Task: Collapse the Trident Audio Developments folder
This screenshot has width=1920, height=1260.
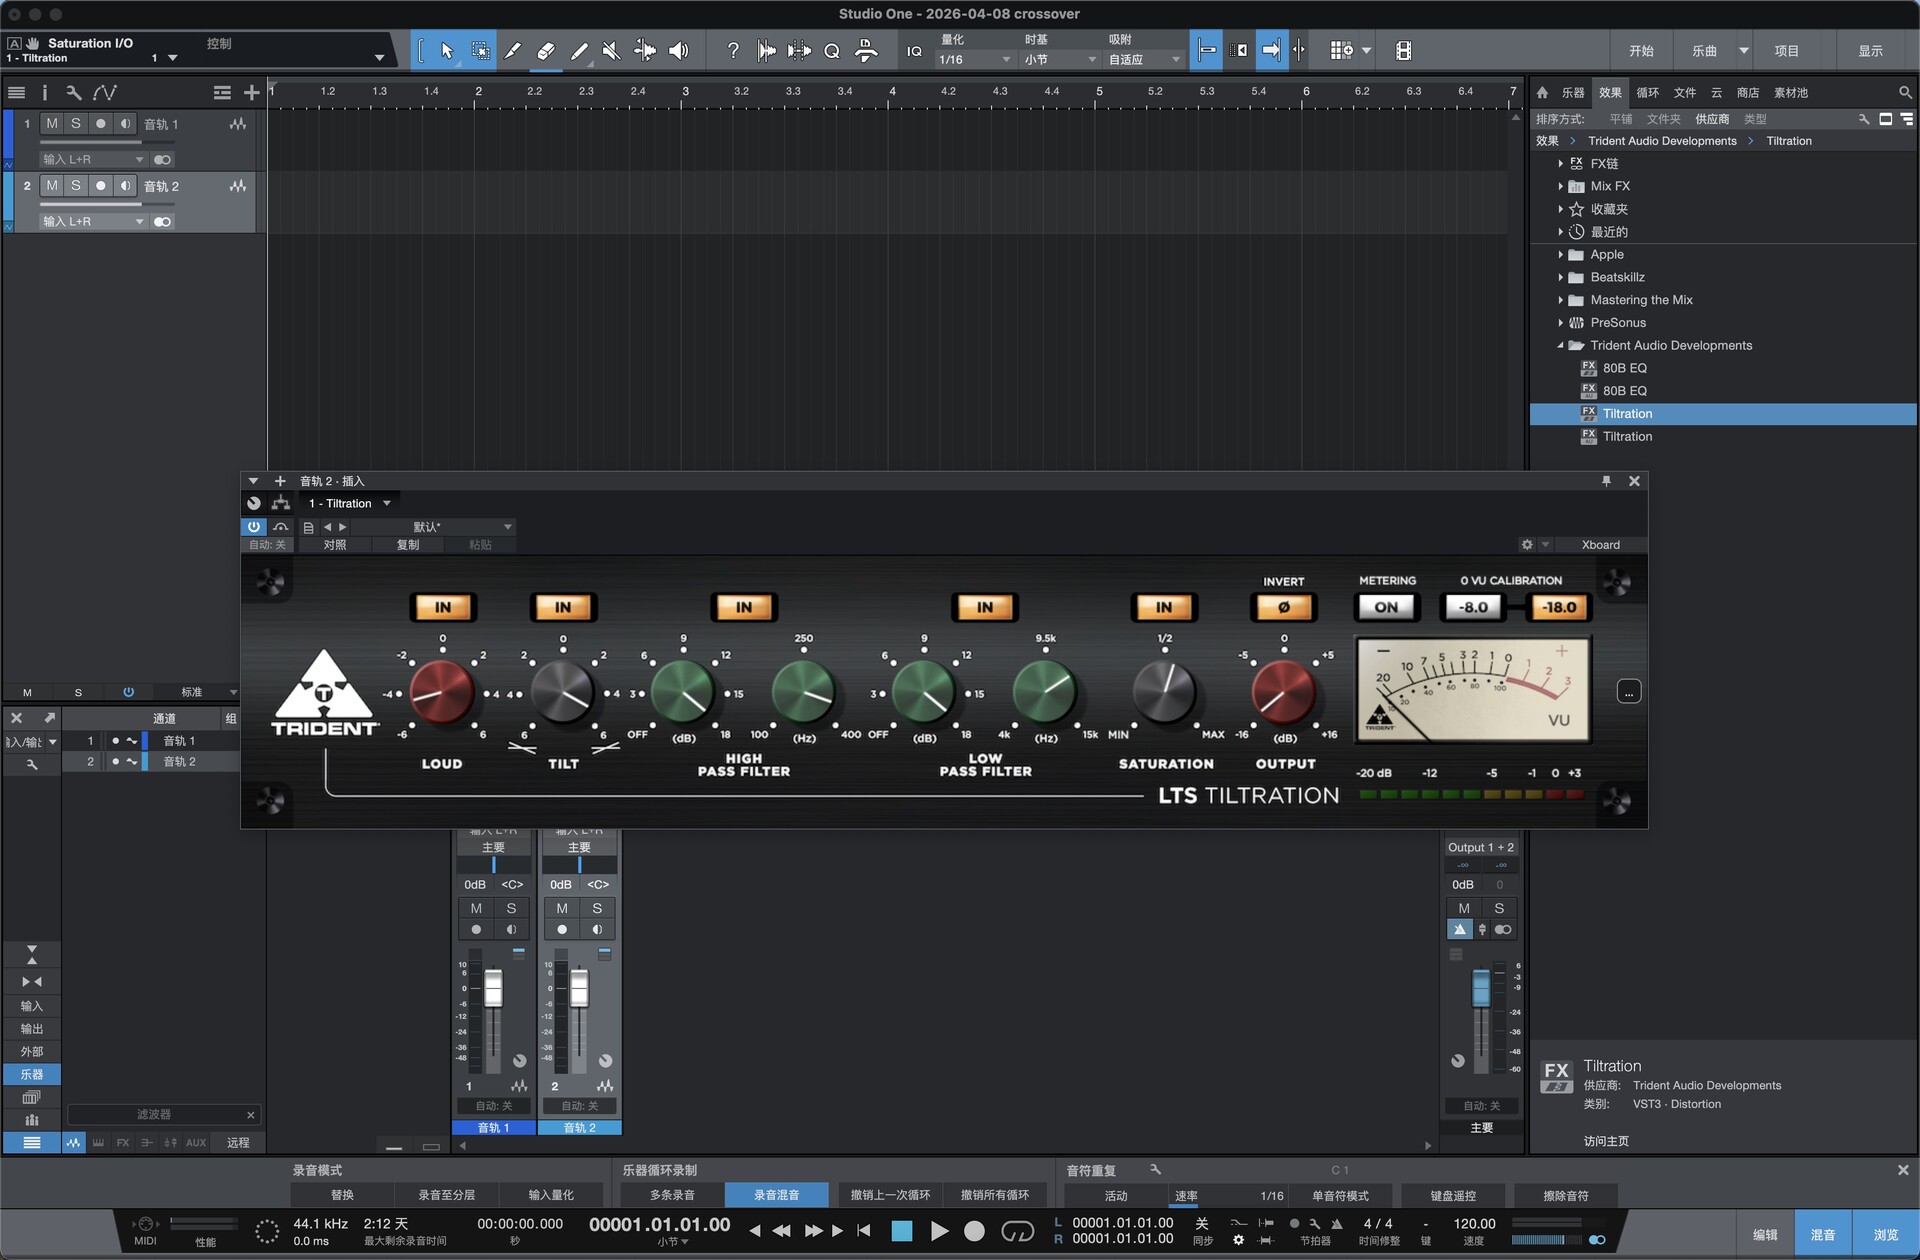Action: pyautogui.click(x=1560, y=346)
